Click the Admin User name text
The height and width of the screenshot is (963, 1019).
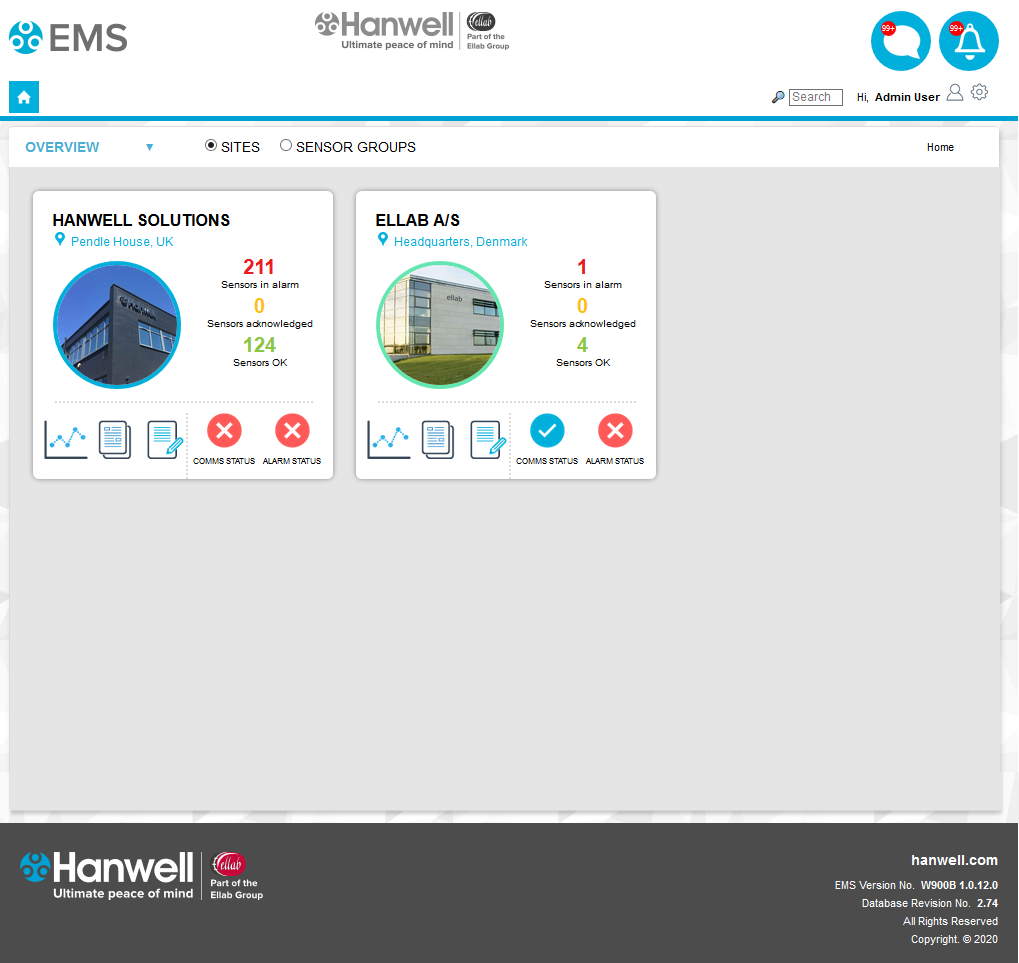point(907,97)
